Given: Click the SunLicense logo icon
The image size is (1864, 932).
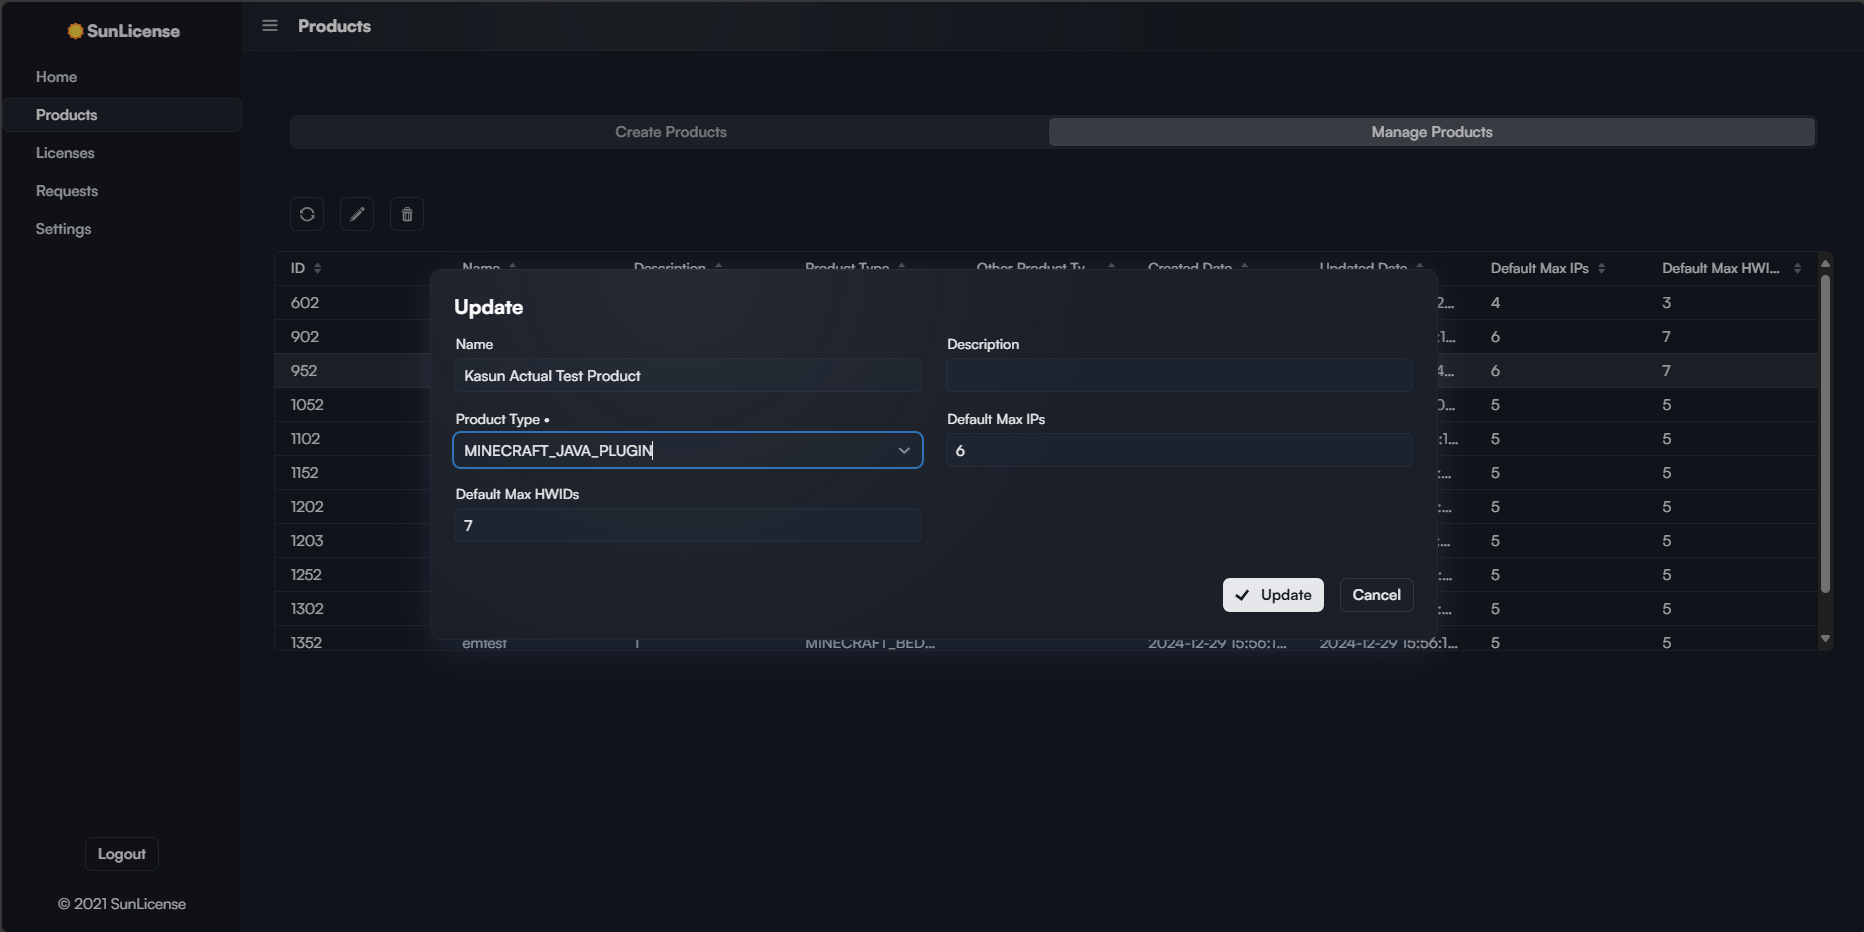Looking at the screenshot, I should (x=75, y=31).
